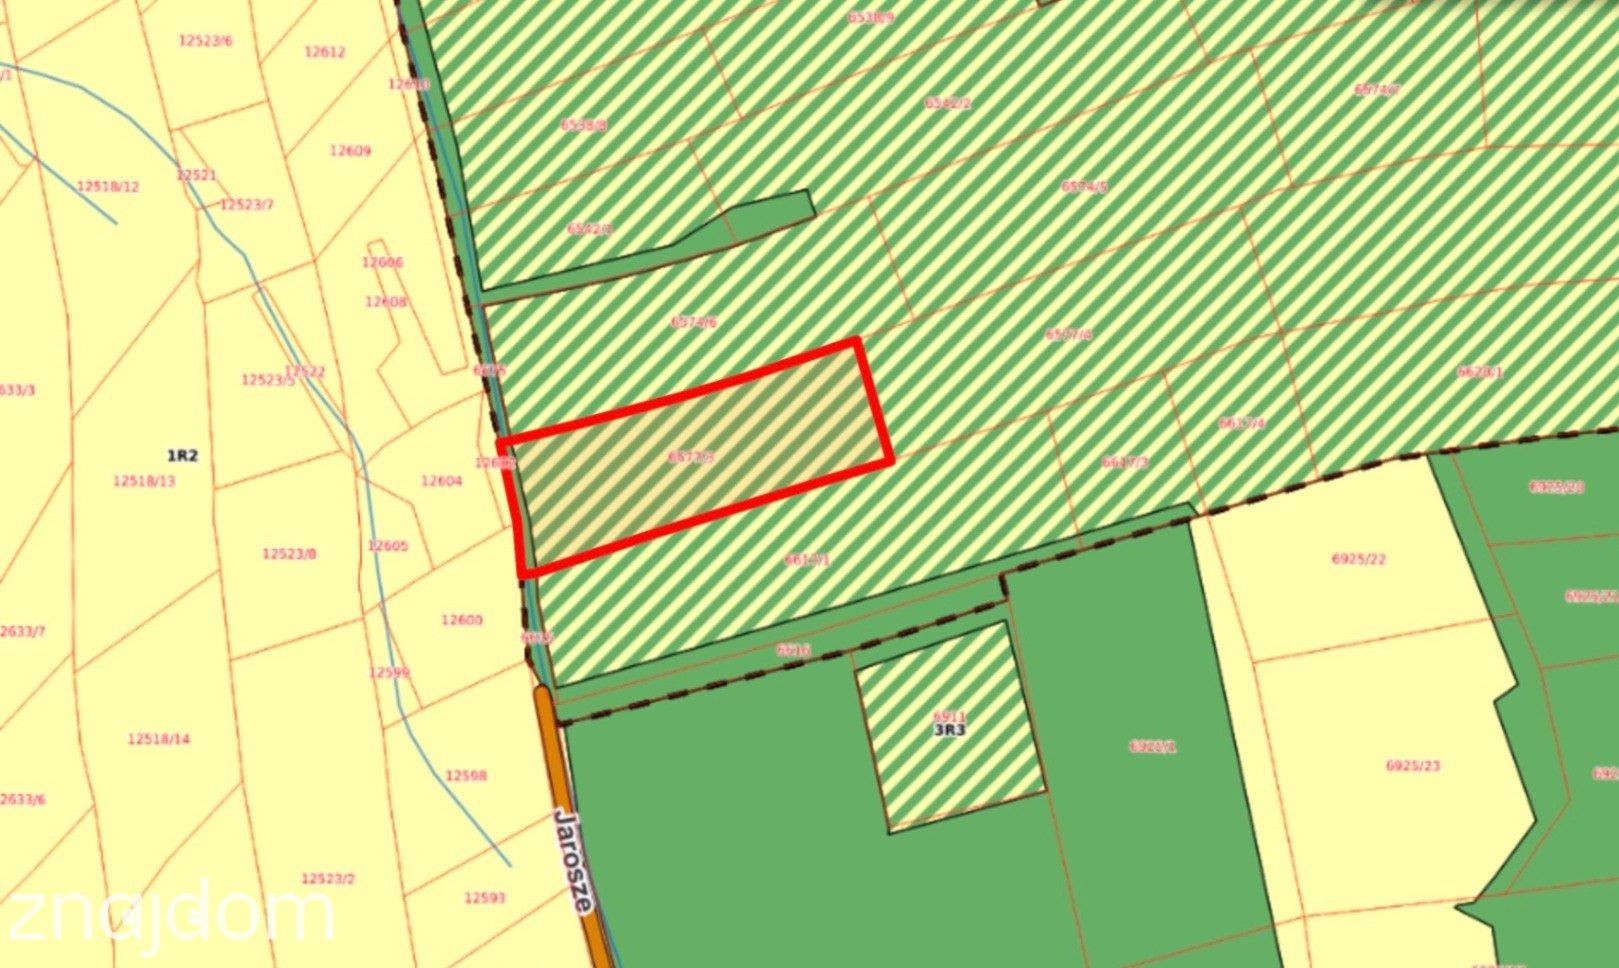
Task: Select the Jarosze street label
Action: click(575, 860)
